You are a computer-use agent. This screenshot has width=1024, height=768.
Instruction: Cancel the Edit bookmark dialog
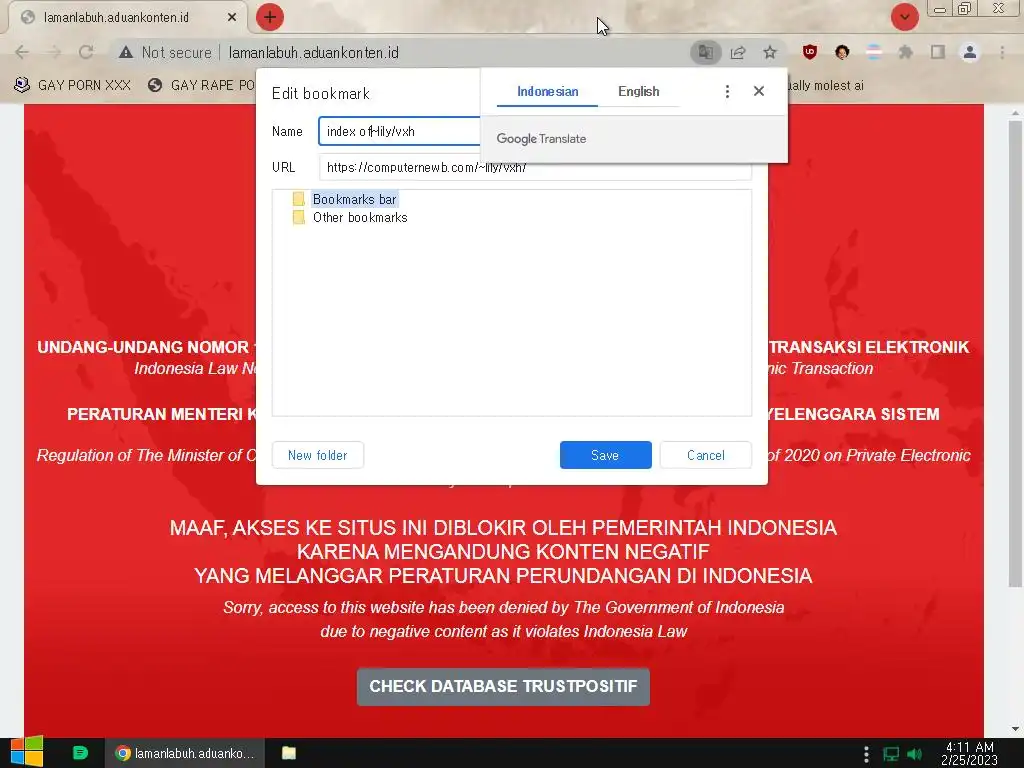pos(706,455)
